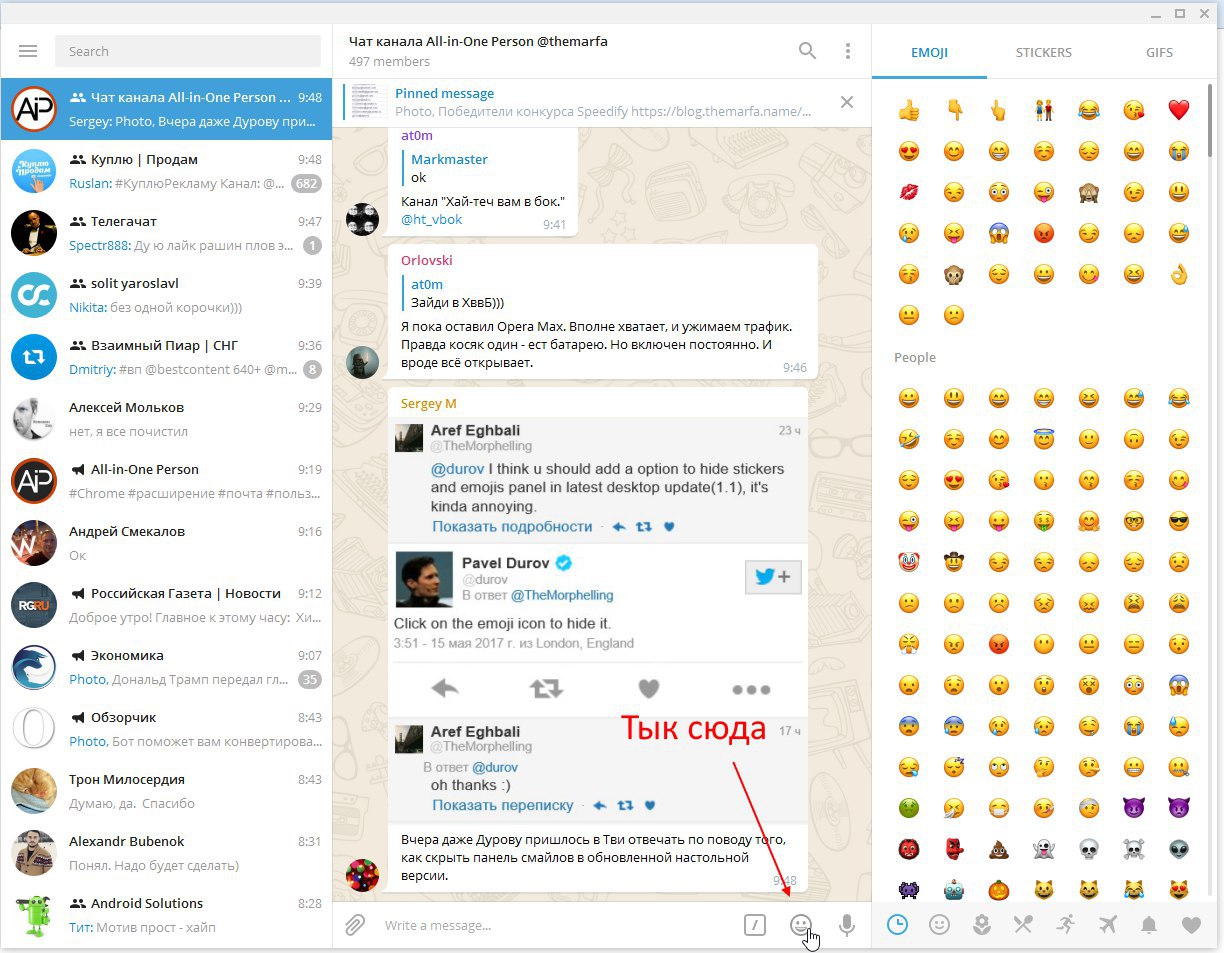Open the Pinned message bar
This screenshot has height=953, width=1224.
[600, 102]
